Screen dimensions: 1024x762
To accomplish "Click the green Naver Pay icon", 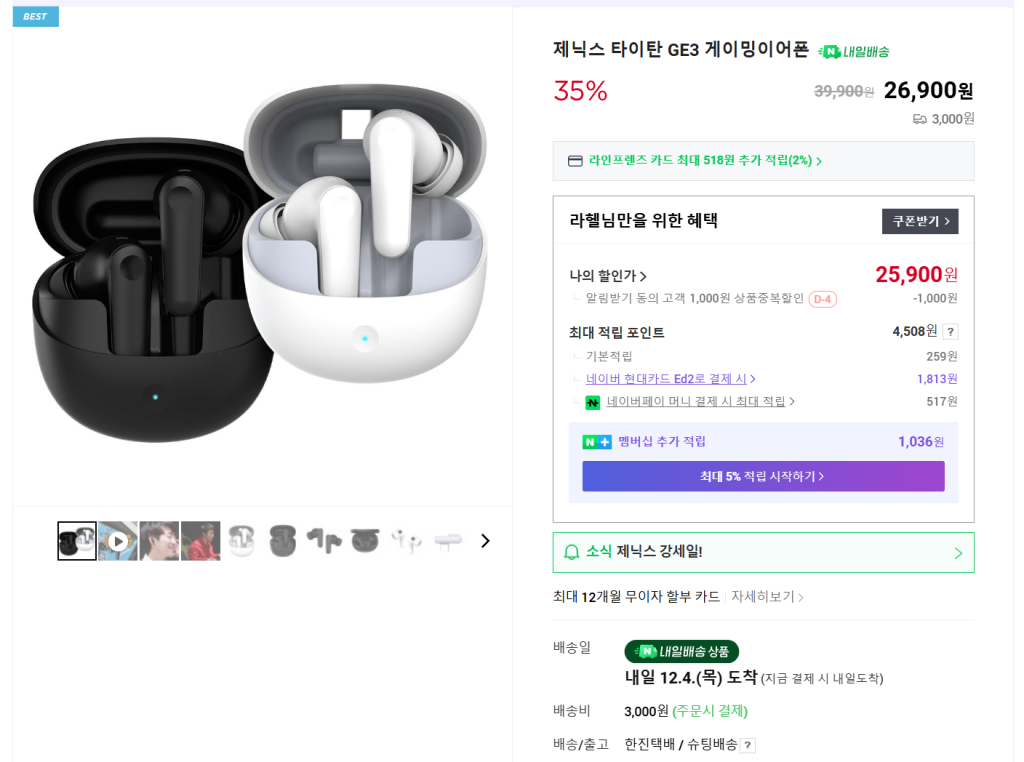I will click(x=593, y=402).
